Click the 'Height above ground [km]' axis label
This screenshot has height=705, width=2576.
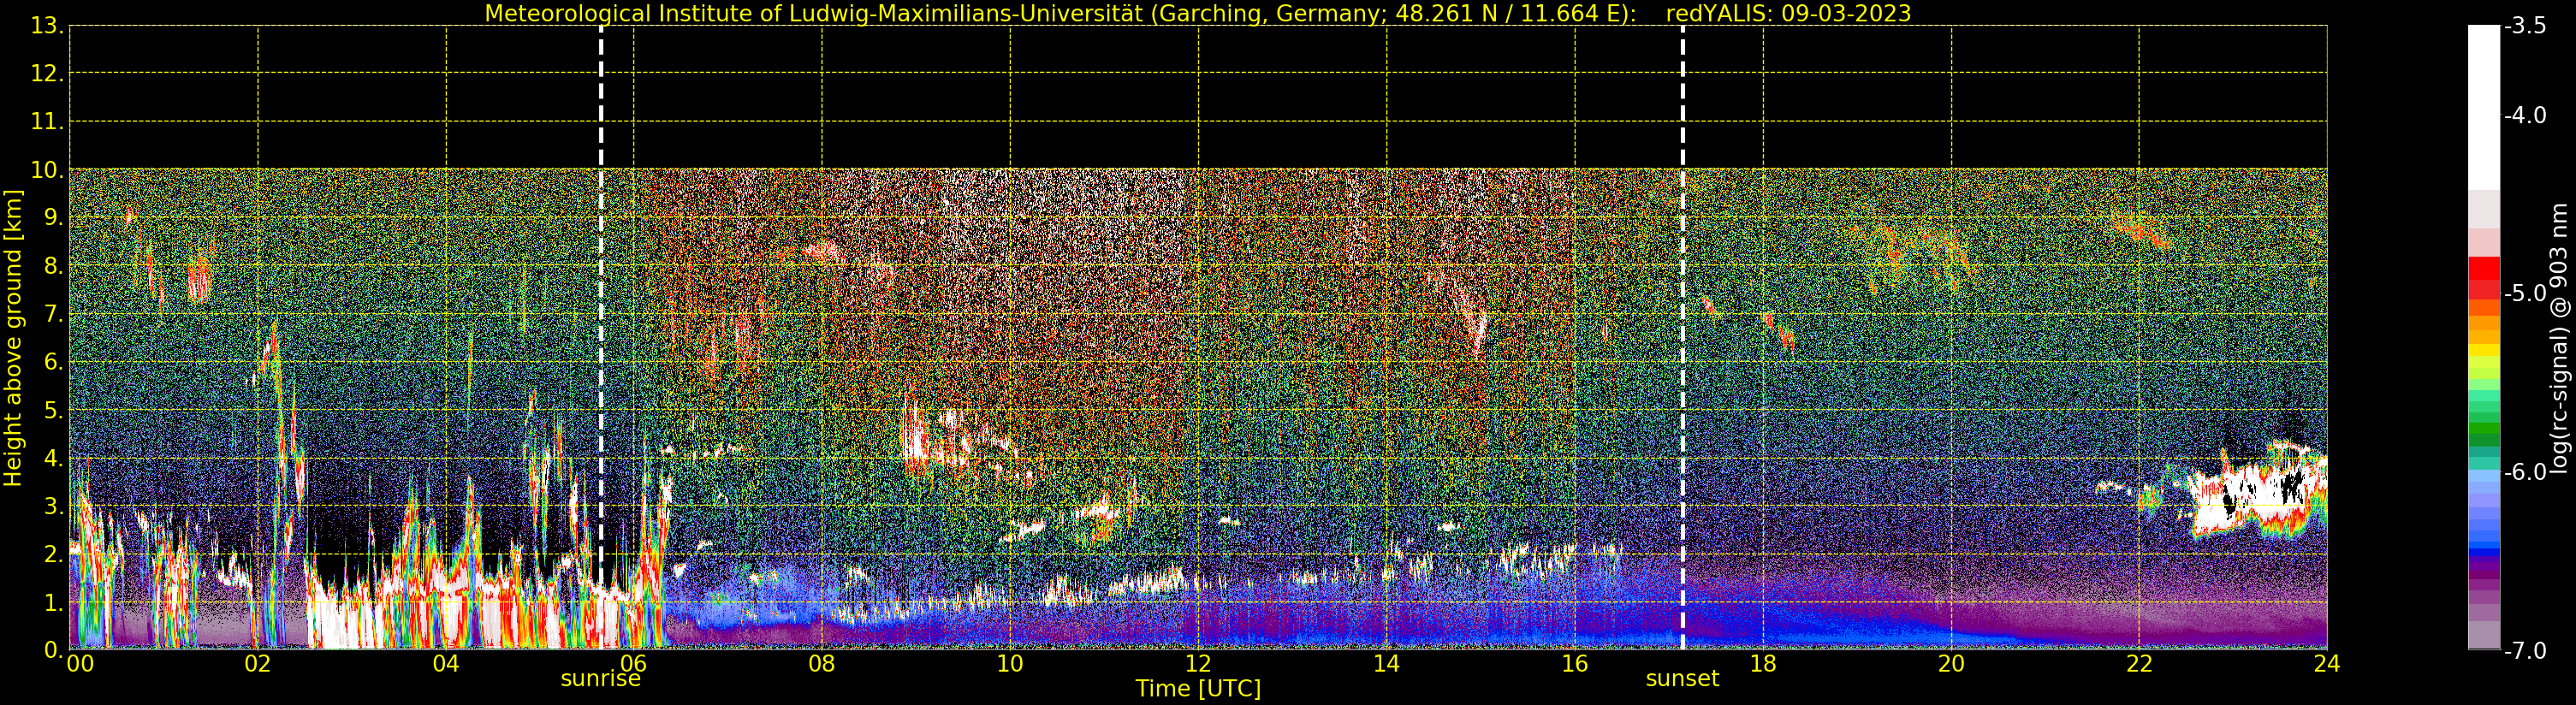tap(13, 338)
